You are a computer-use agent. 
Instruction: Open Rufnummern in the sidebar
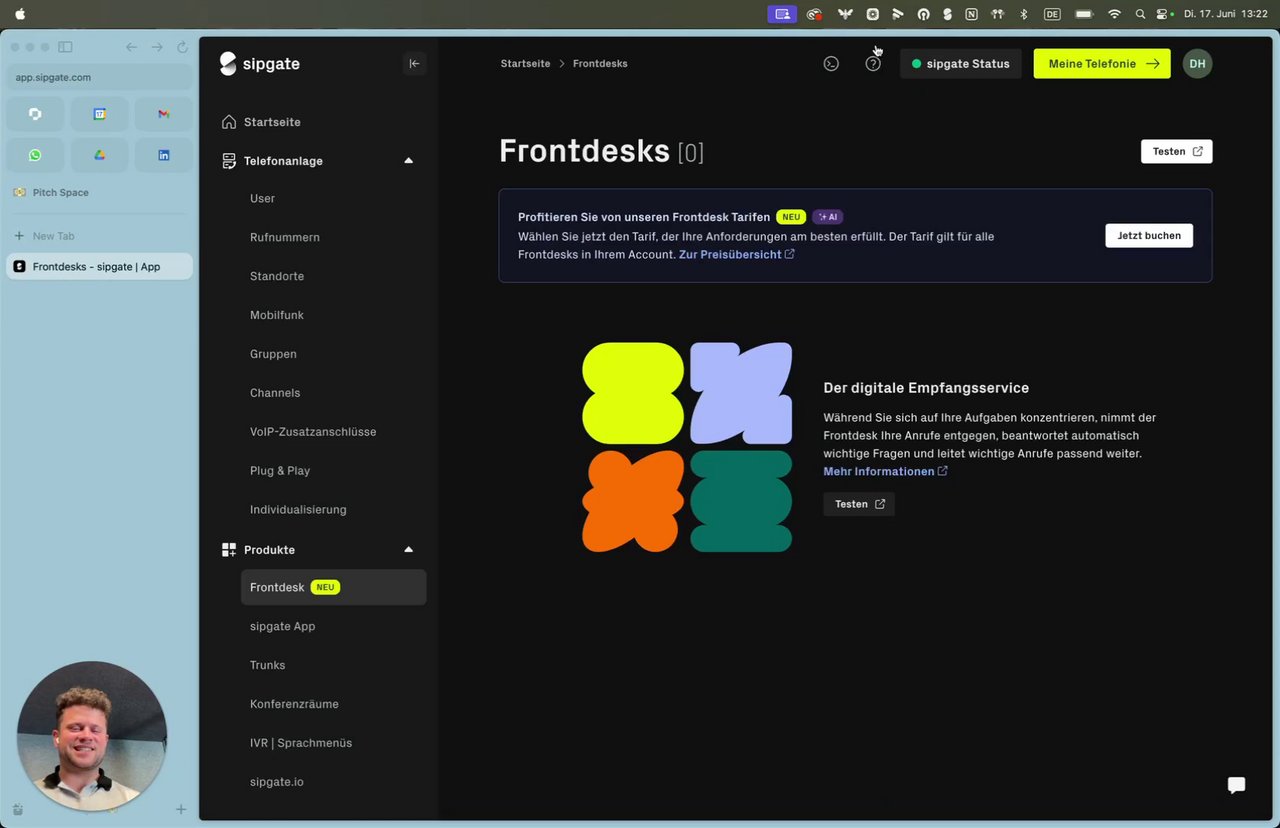point(285,238)
